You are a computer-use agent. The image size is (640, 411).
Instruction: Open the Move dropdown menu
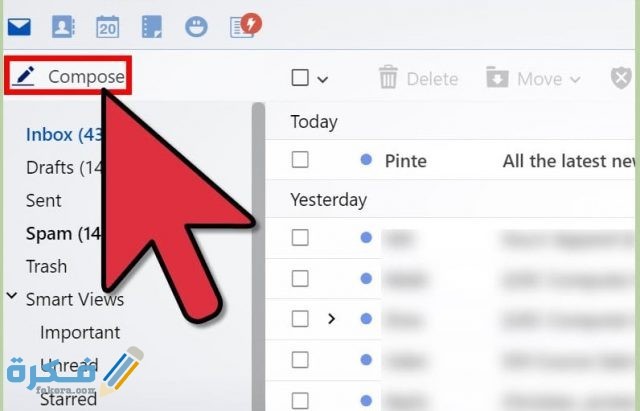pos(534,78)
